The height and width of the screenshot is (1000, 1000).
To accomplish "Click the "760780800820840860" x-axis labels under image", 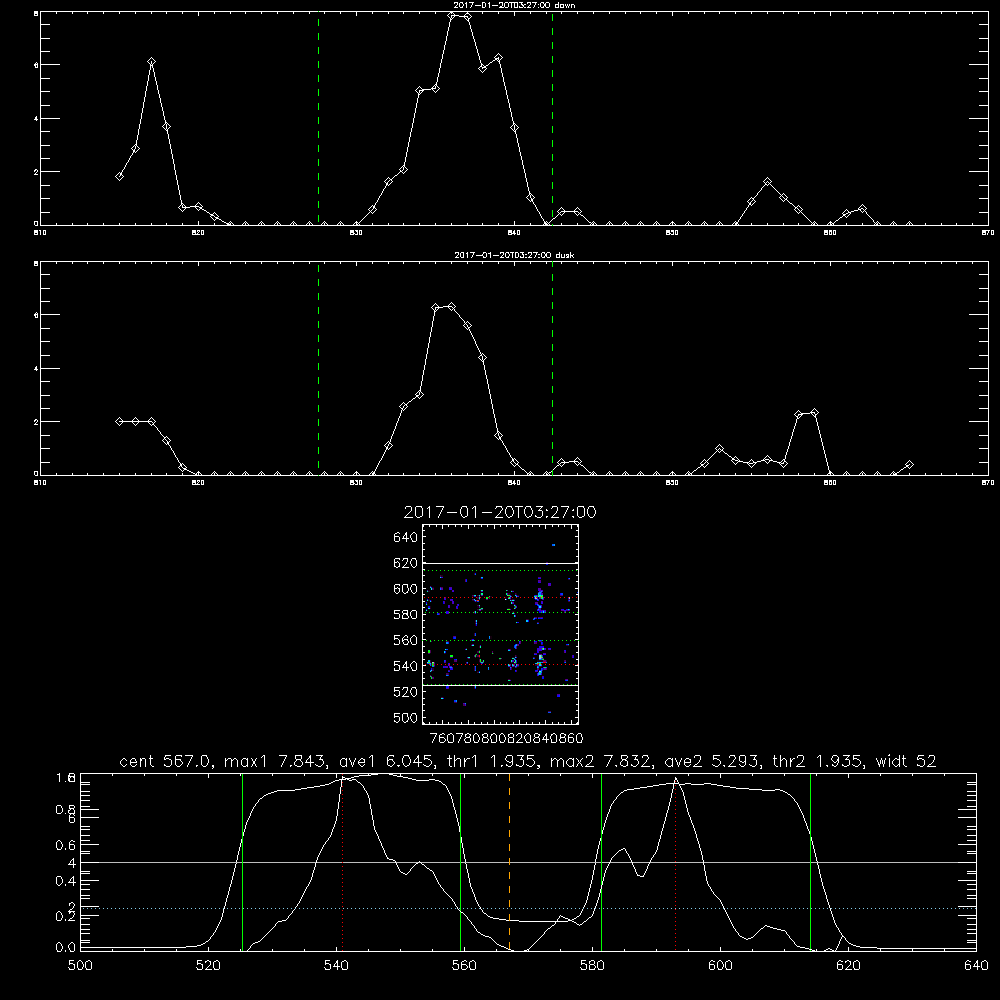I will [507, 739].
